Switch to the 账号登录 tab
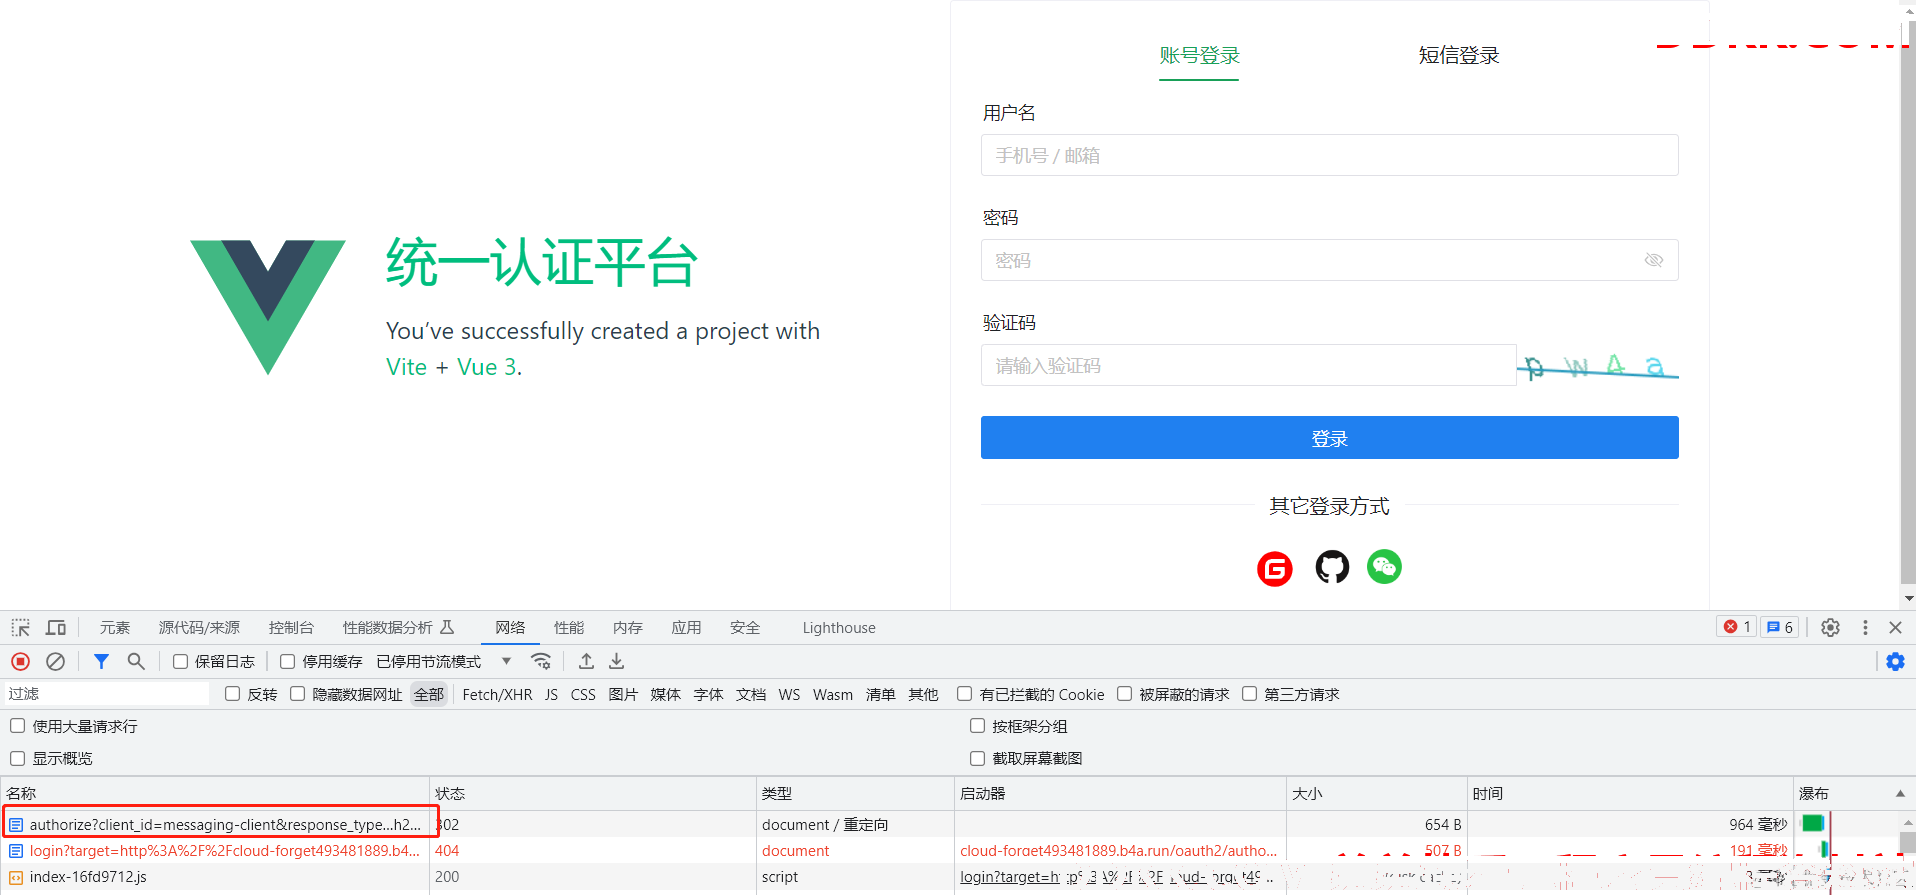 1199,56
